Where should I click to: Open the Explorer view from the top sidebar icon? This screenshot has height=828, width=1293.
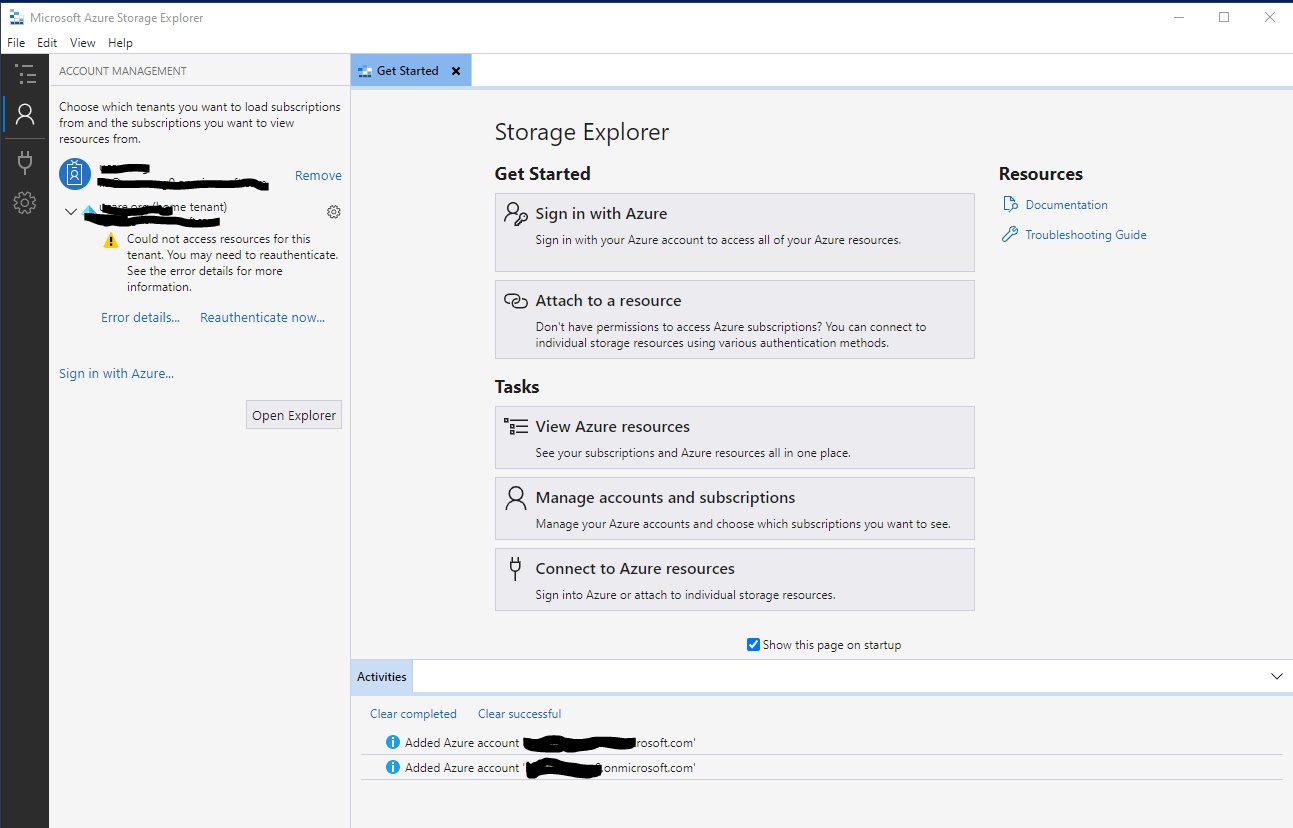tap(24, 74)
